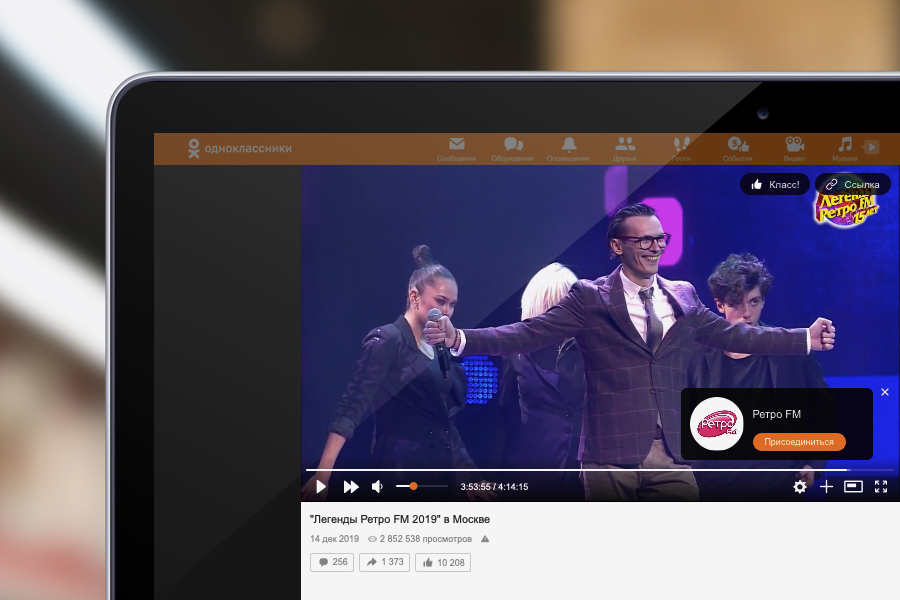Image resolution: width=900 pixels, height=600 pixels.
Task: Copy video link with Ссылка button
Action: 852,184
